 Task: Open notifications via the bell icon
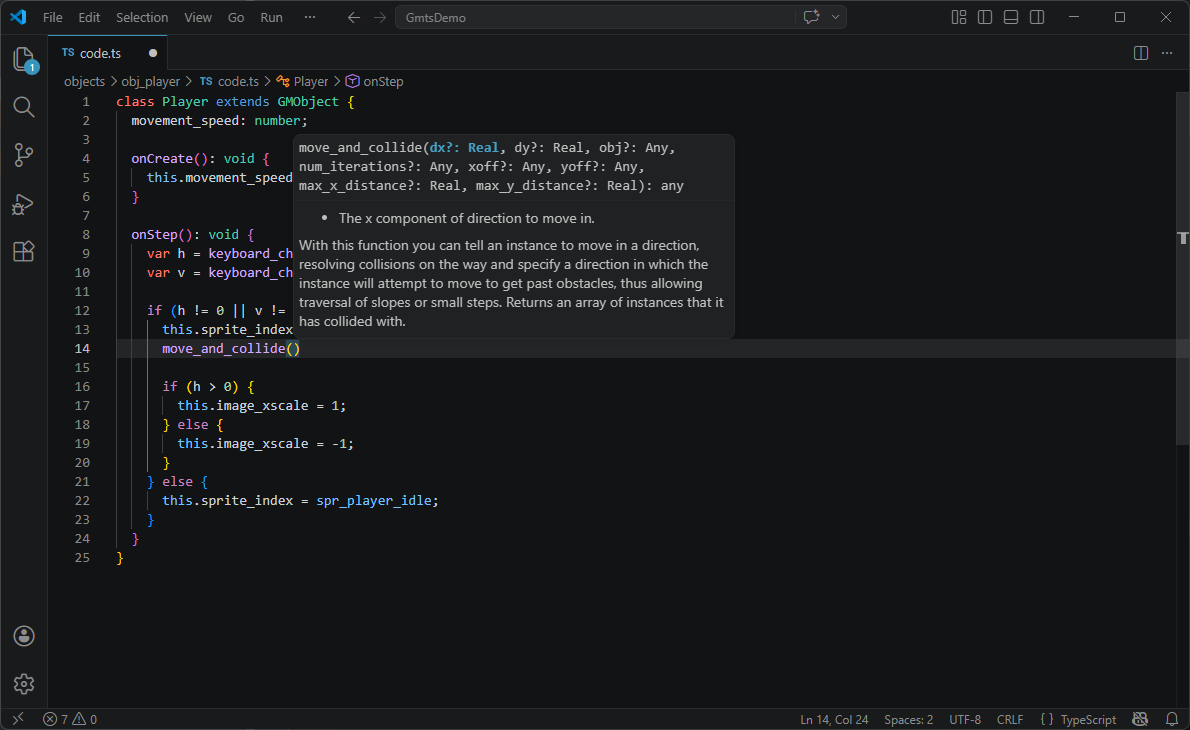[x=1170, y=719]
